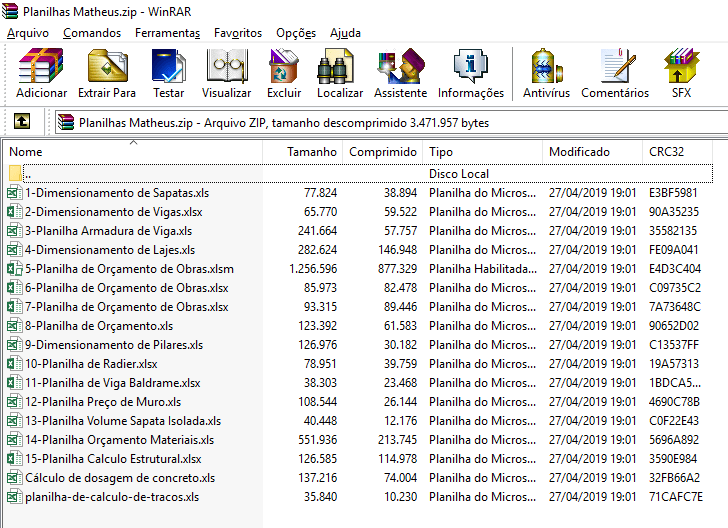Click the archive path field

[x=391, y=123]
